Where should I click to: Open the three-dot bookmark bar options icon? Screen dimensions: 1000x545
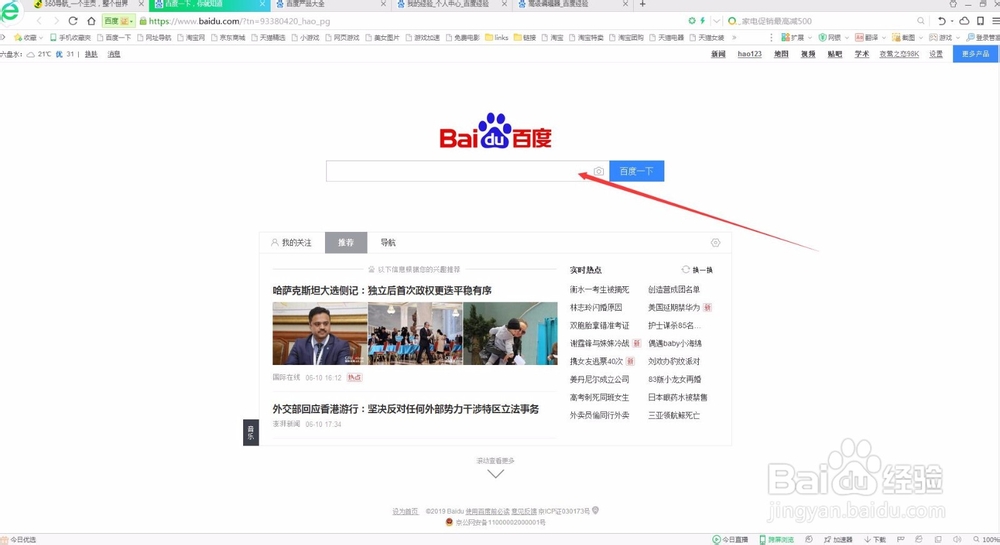(x=771, y=38)
